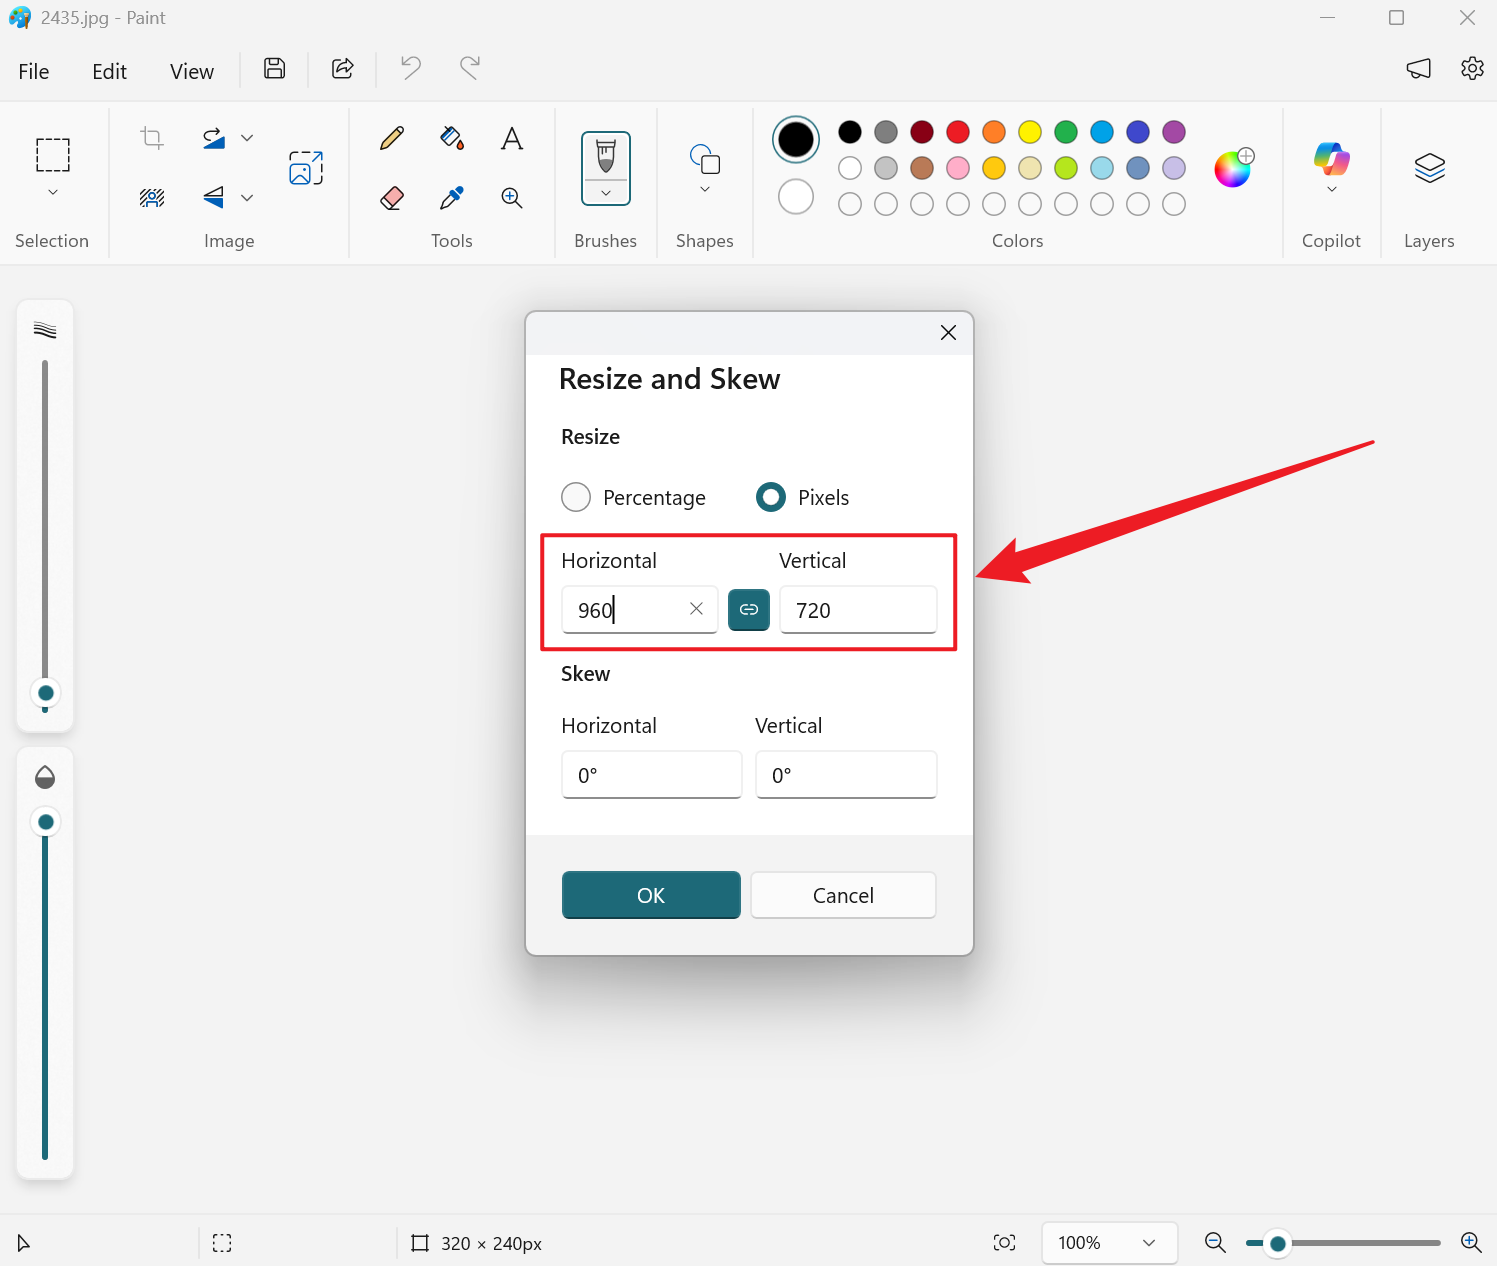This screenshot has height=1266, width=1497.
Task: Pick the red color swatch
Action: [958, 132]
